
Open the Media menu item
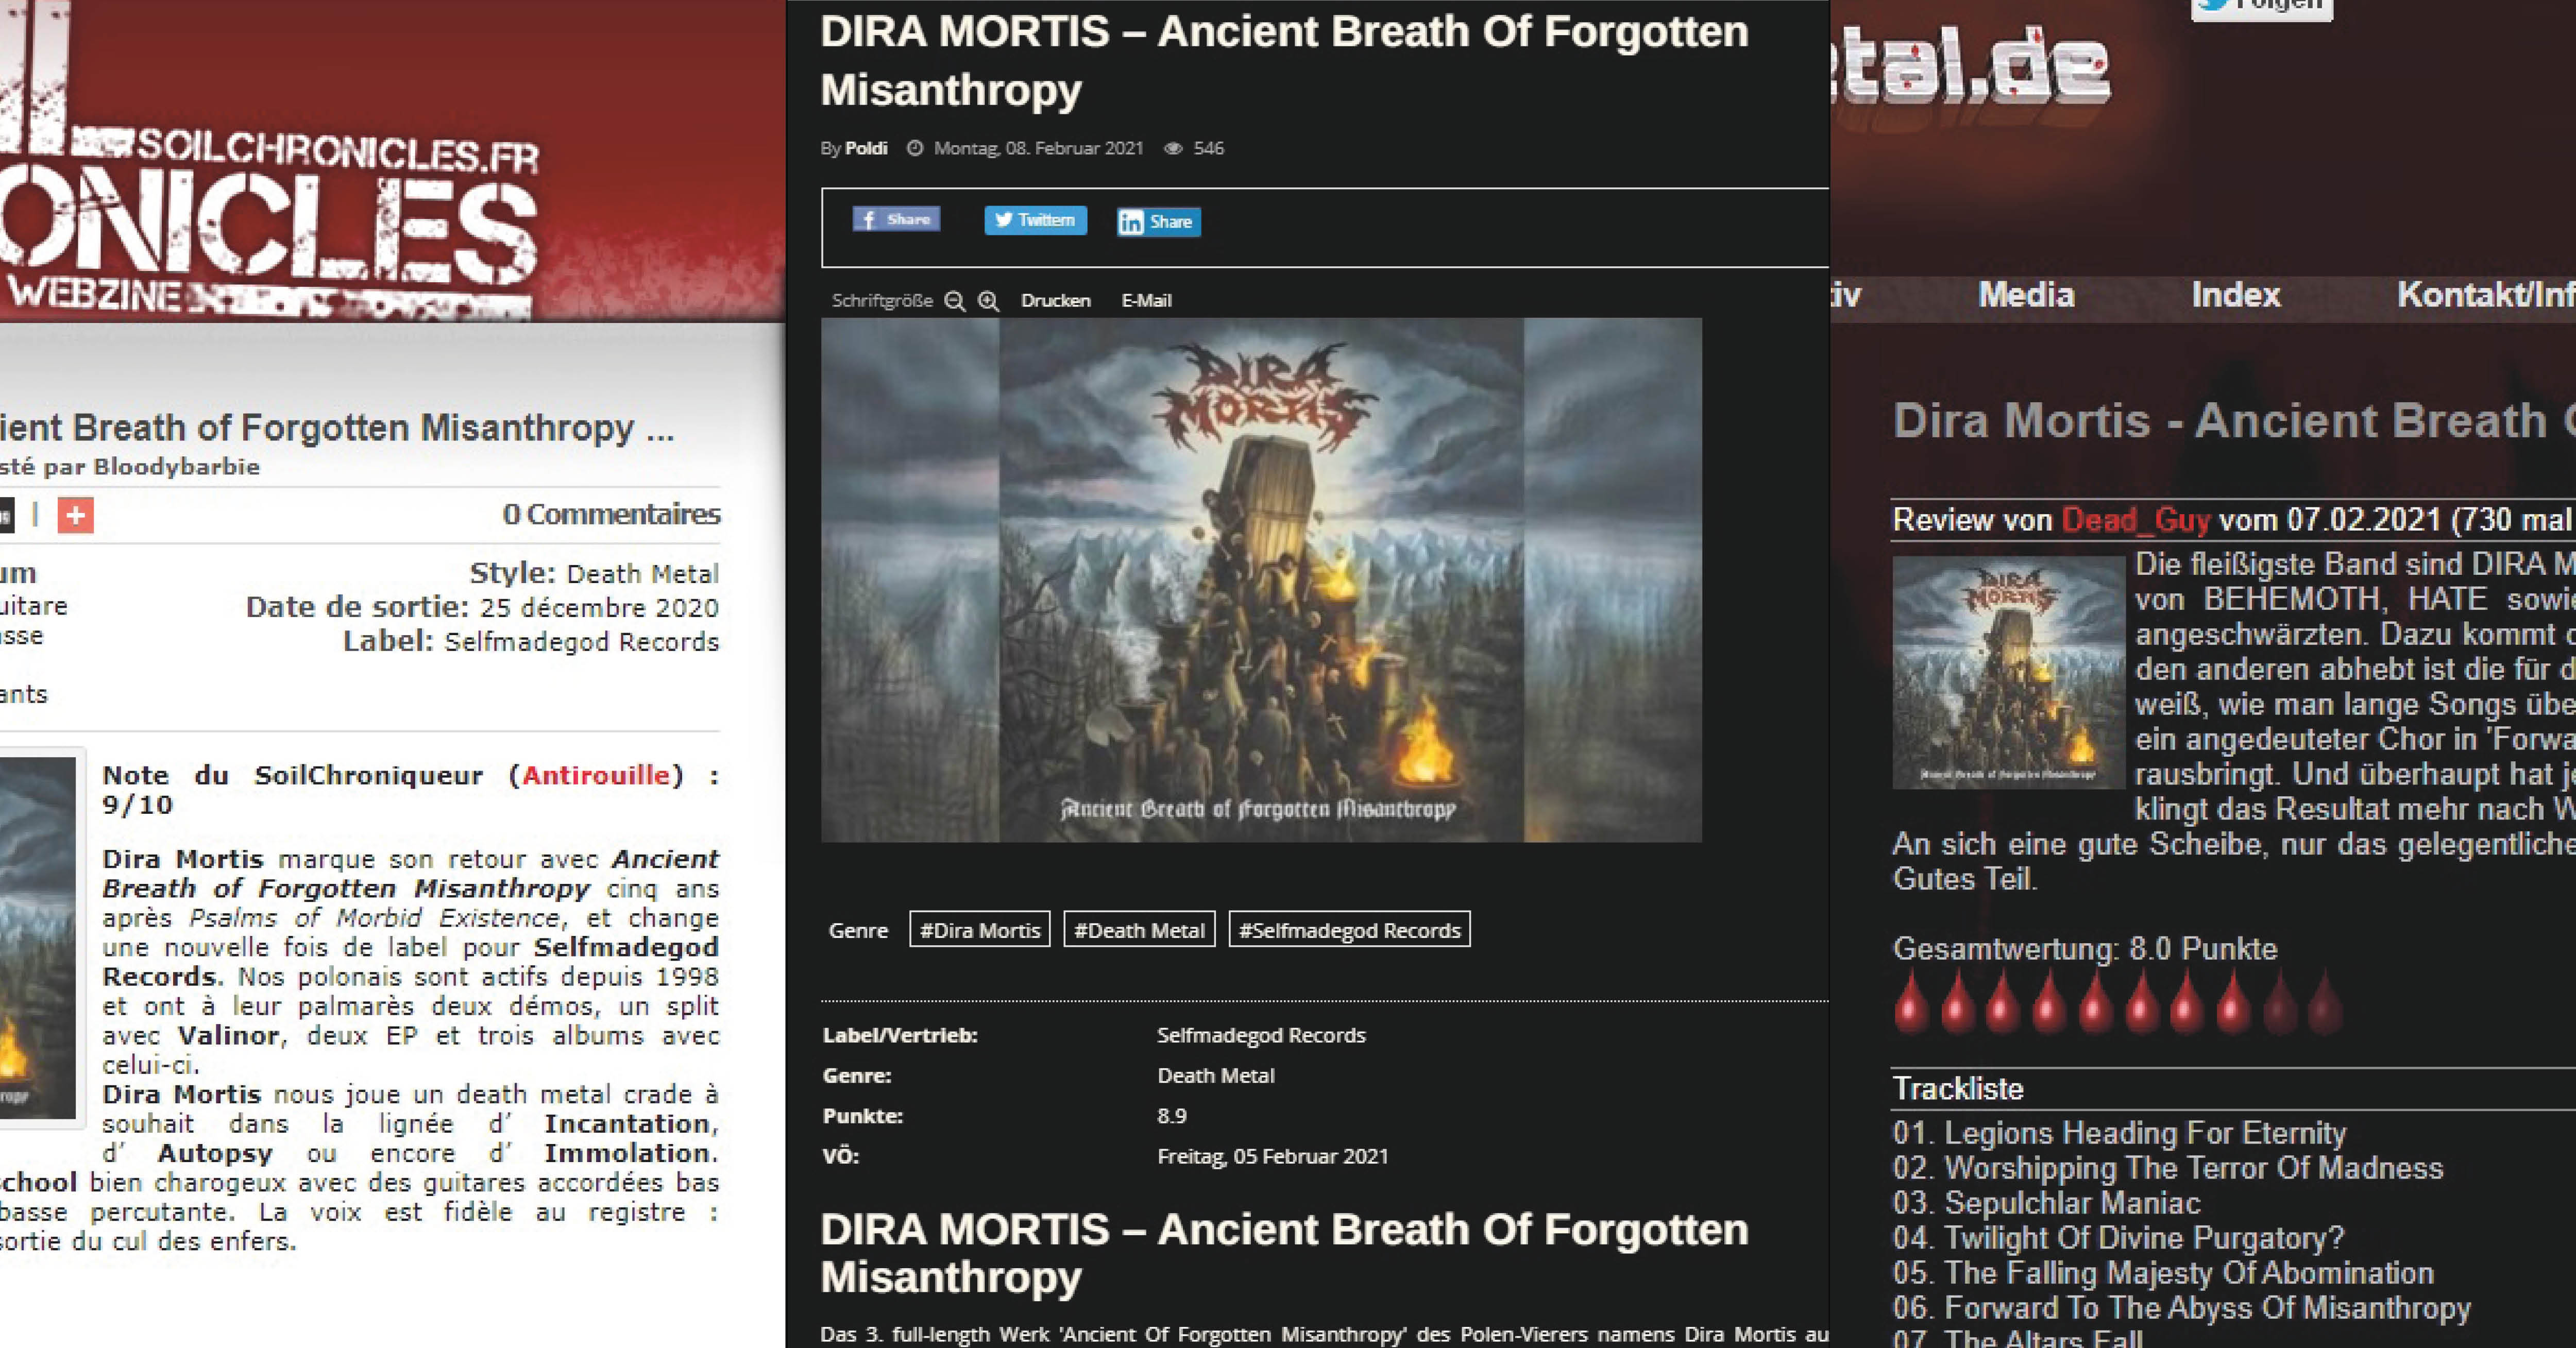(2026, 295)
